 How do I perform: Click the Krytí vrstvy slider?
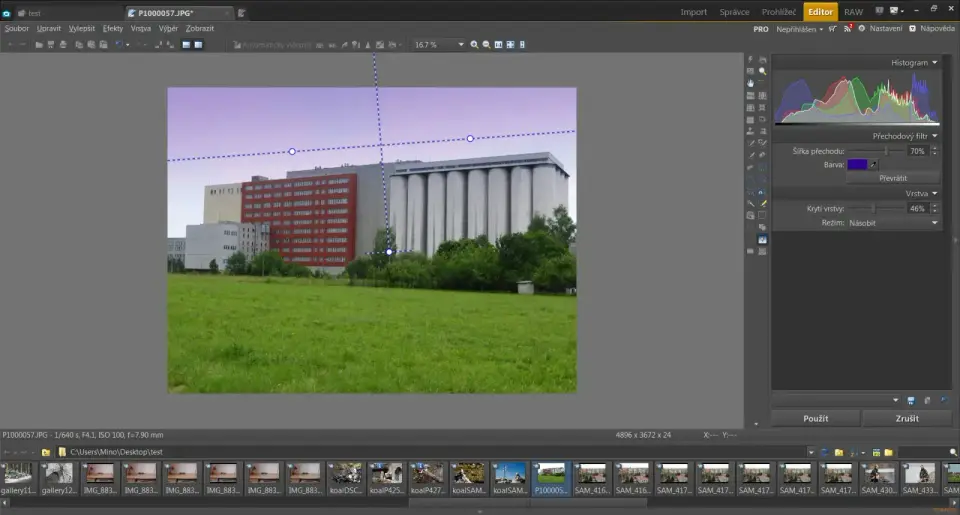pyautogui.click(x=873, y=208)
